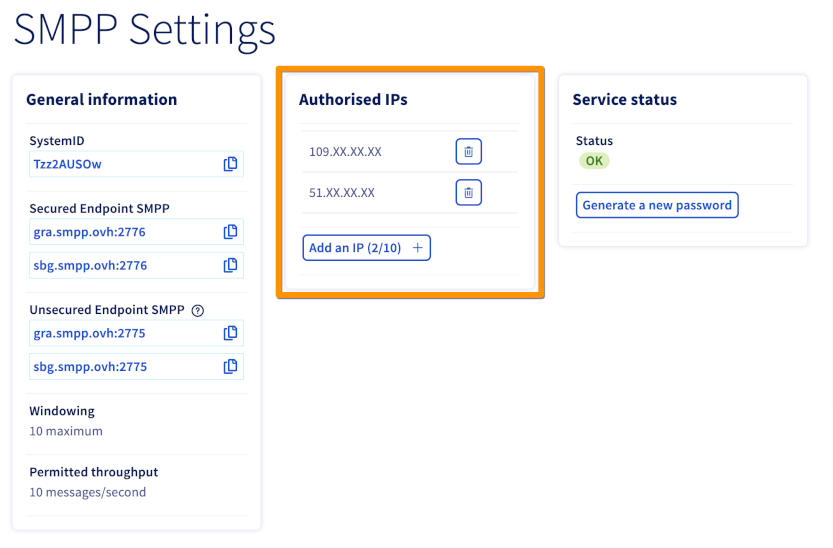Viewport: 833px width, 548px height.
Task: Click the green OK status badge
Action: pos(594,161)
